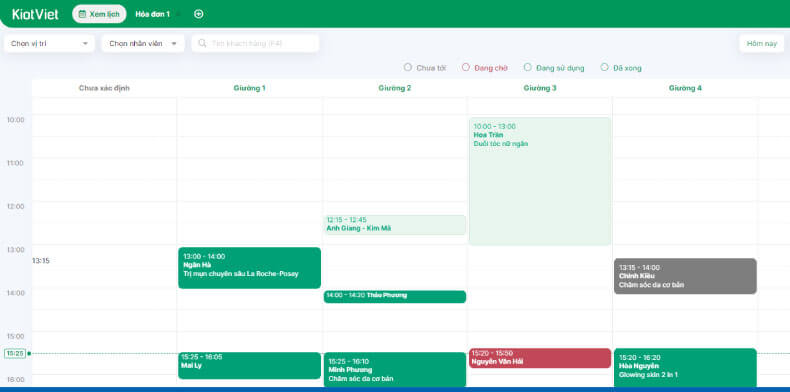Add a new invoice with plus icon
This screenshot has height=392, width=790.
tap(199, 14)
